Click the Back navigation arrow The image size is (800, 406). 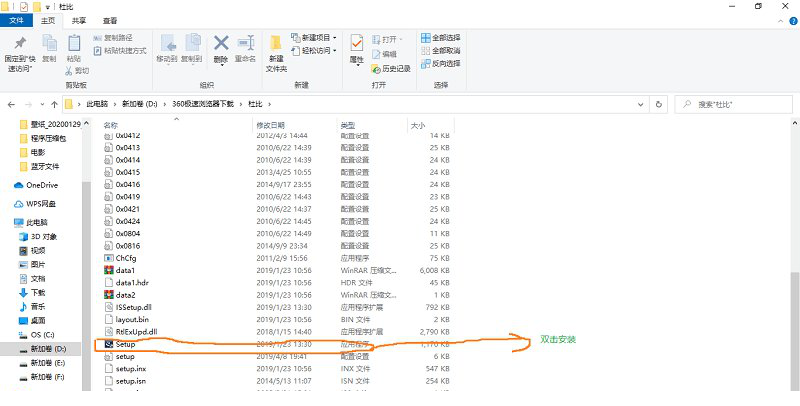[x=11, y=105]
